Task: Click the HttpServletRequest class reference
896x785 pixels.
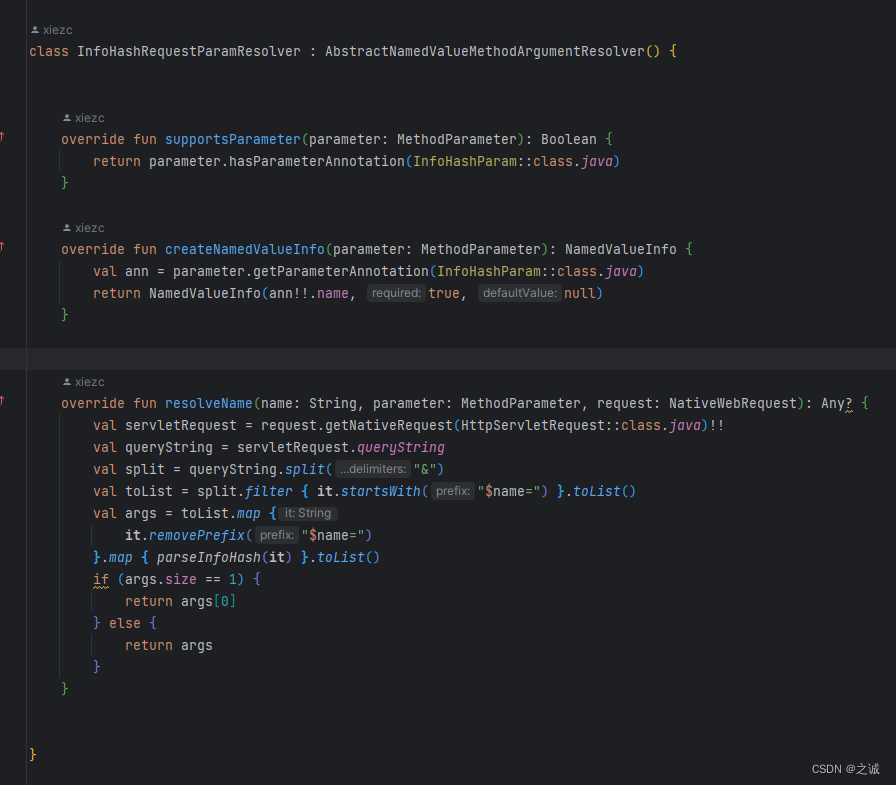Action: pyautogui.click(x=533, y=426)
